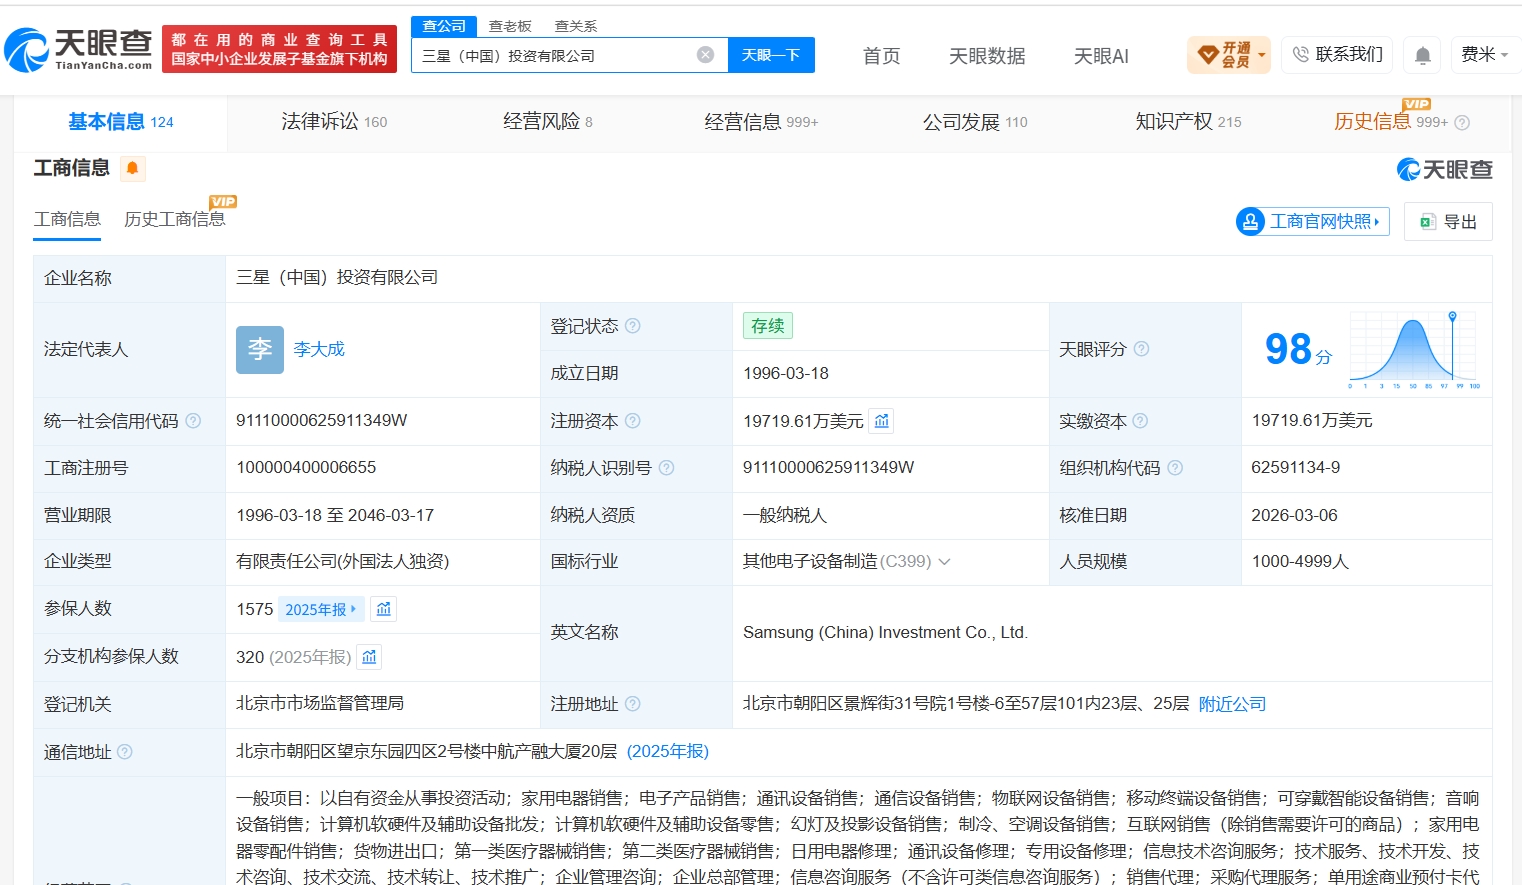Click the person icon on 工商官网快照

tap(1250, 221)
